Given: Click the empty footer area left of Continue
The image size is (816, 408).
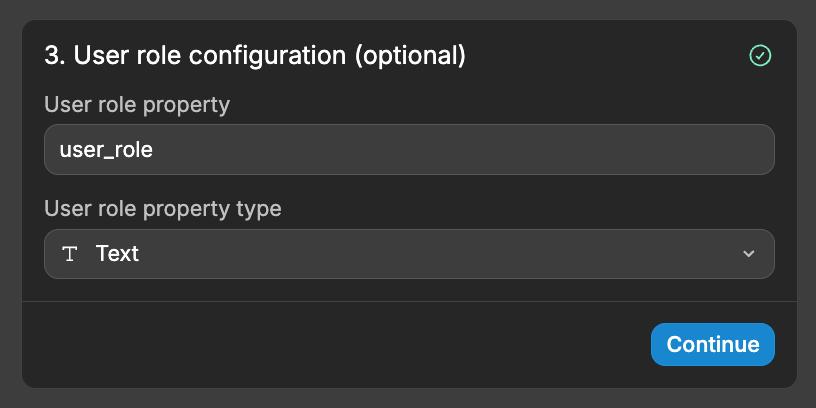Looking at the screenshot, I should (333, 345).
